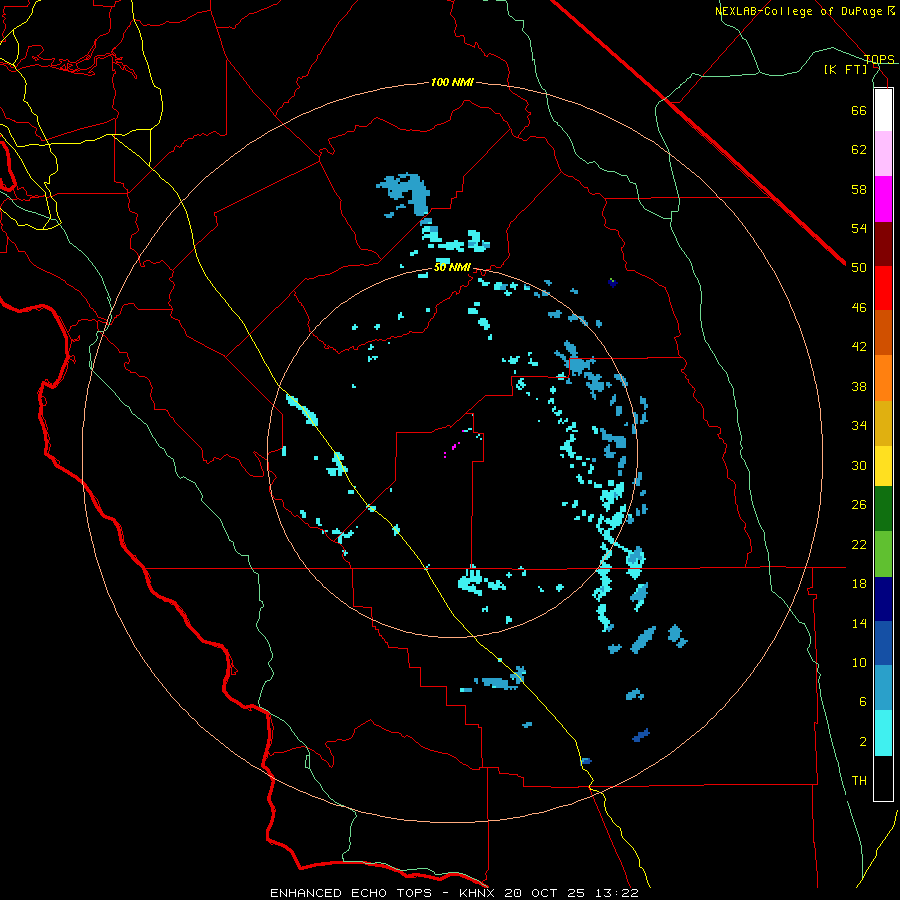Pick the magenta color band in the legend

(x=883, y=199)
